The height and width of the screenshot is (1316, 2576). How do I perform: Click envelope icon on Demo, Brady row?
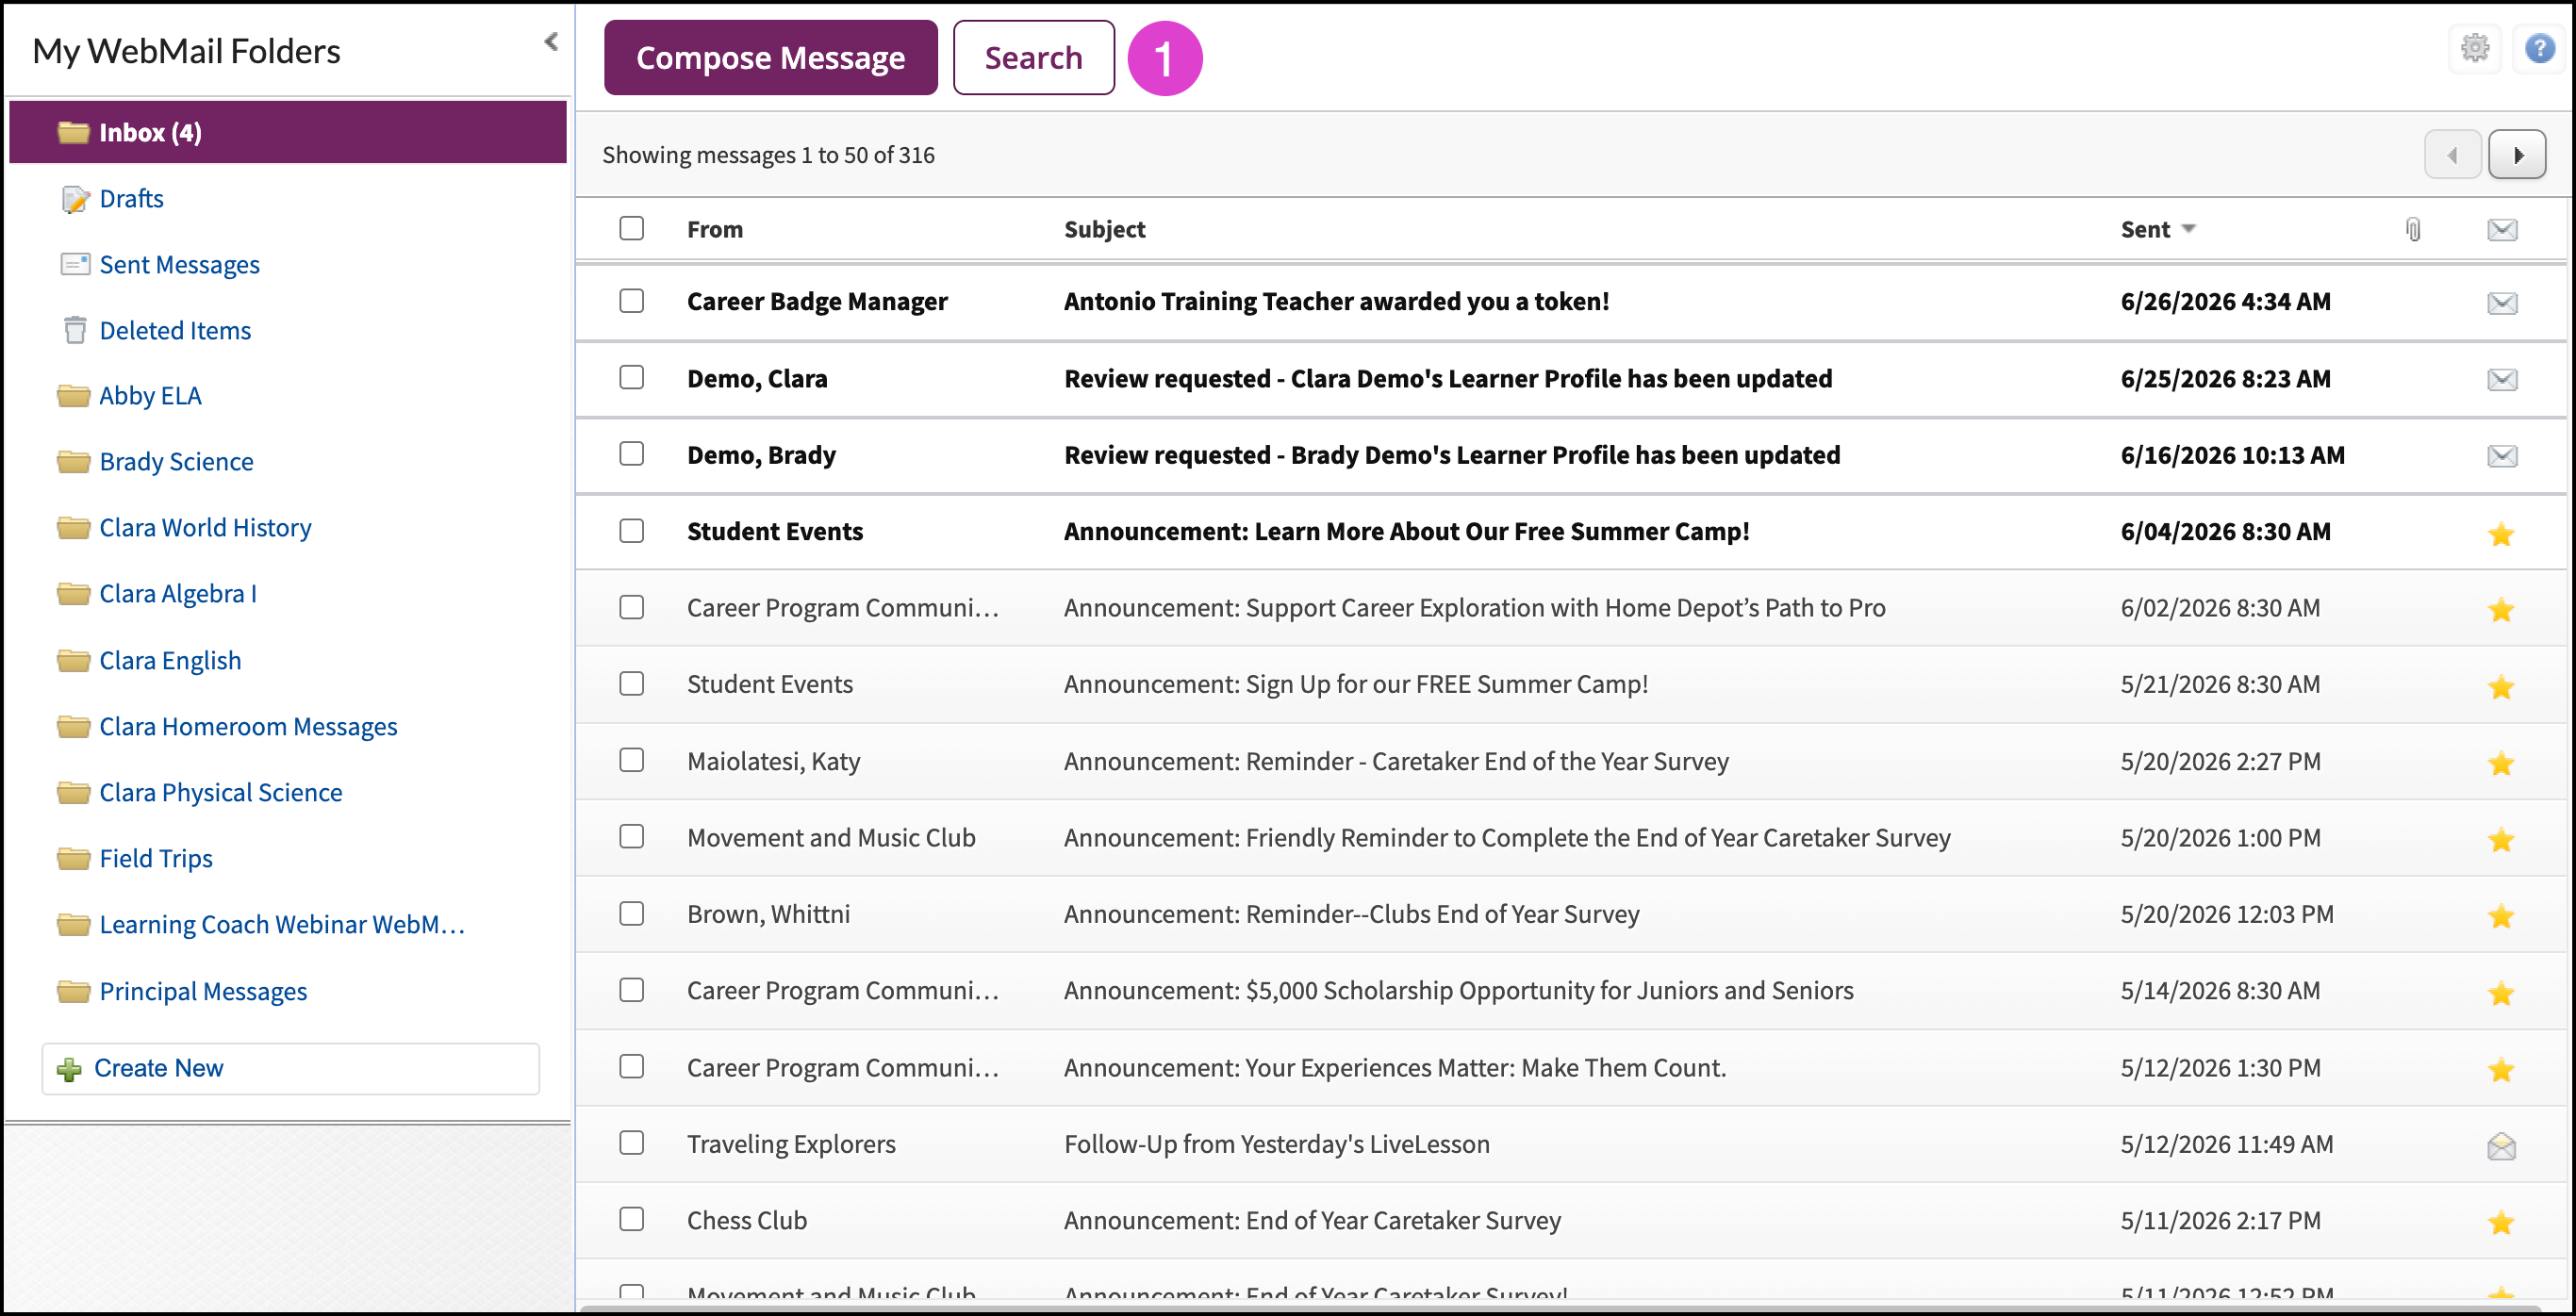coord(2502,456)
